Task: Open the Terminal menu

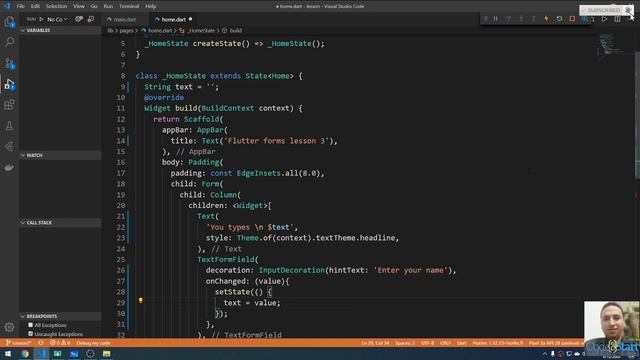Action: coord(129,6)
